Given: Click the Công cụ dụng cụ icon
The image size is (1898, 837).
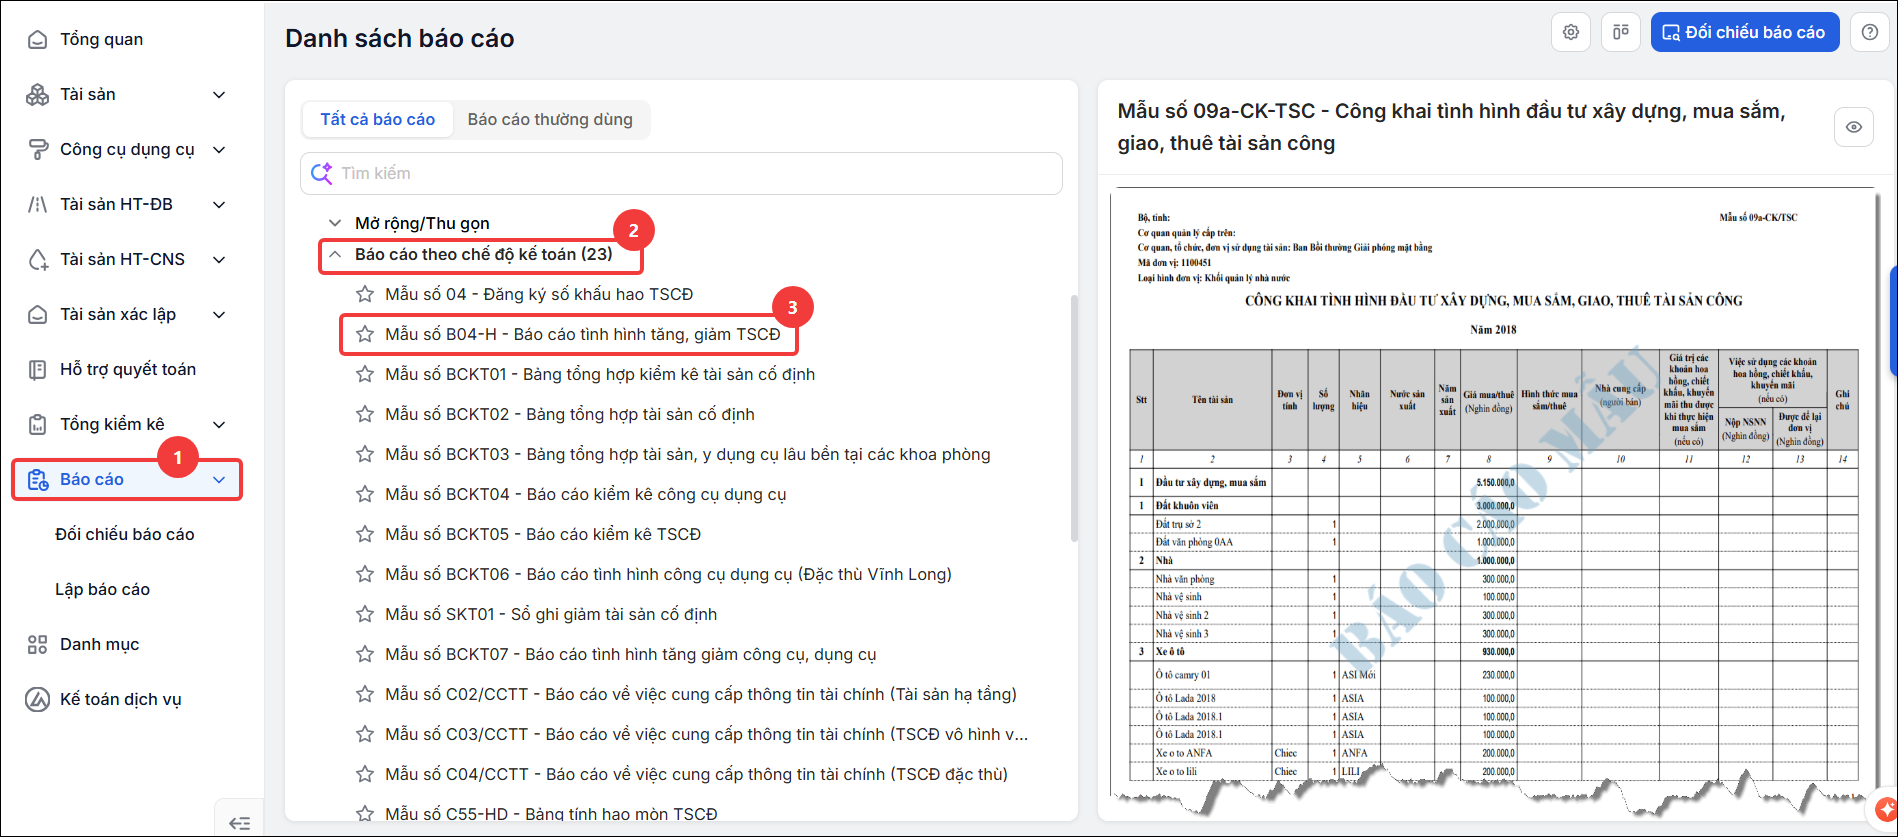Looking at the screenshot, I should 37,149.
